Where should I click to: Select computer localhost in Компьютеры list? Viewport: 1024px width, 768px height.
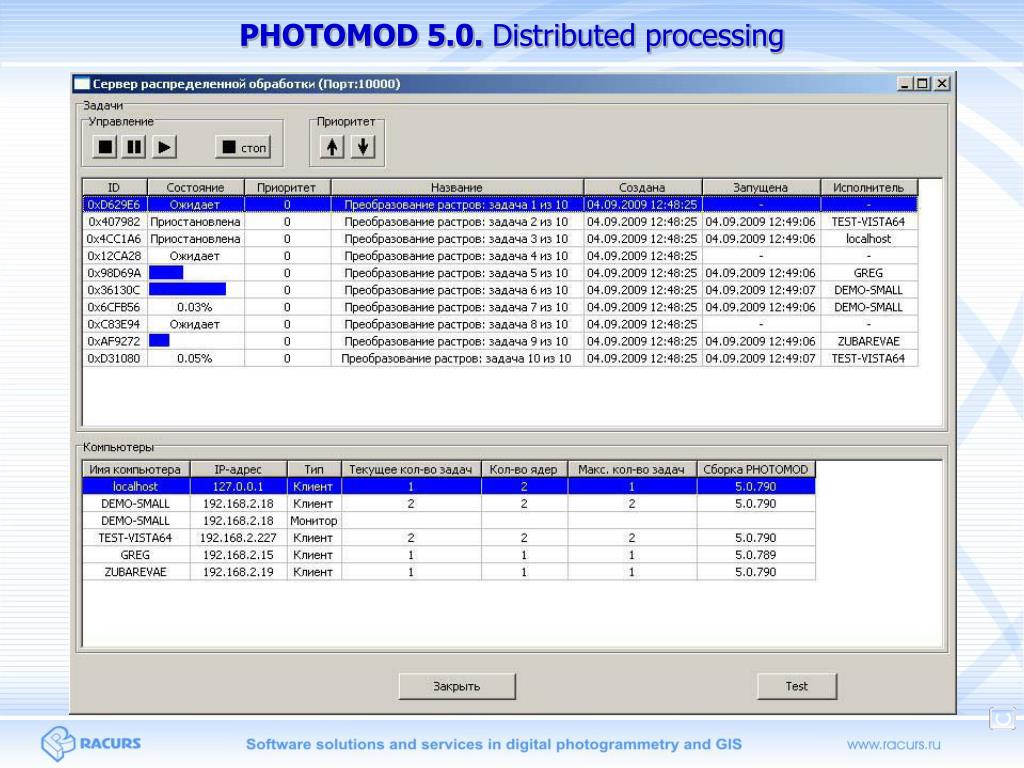pos(449,487)
